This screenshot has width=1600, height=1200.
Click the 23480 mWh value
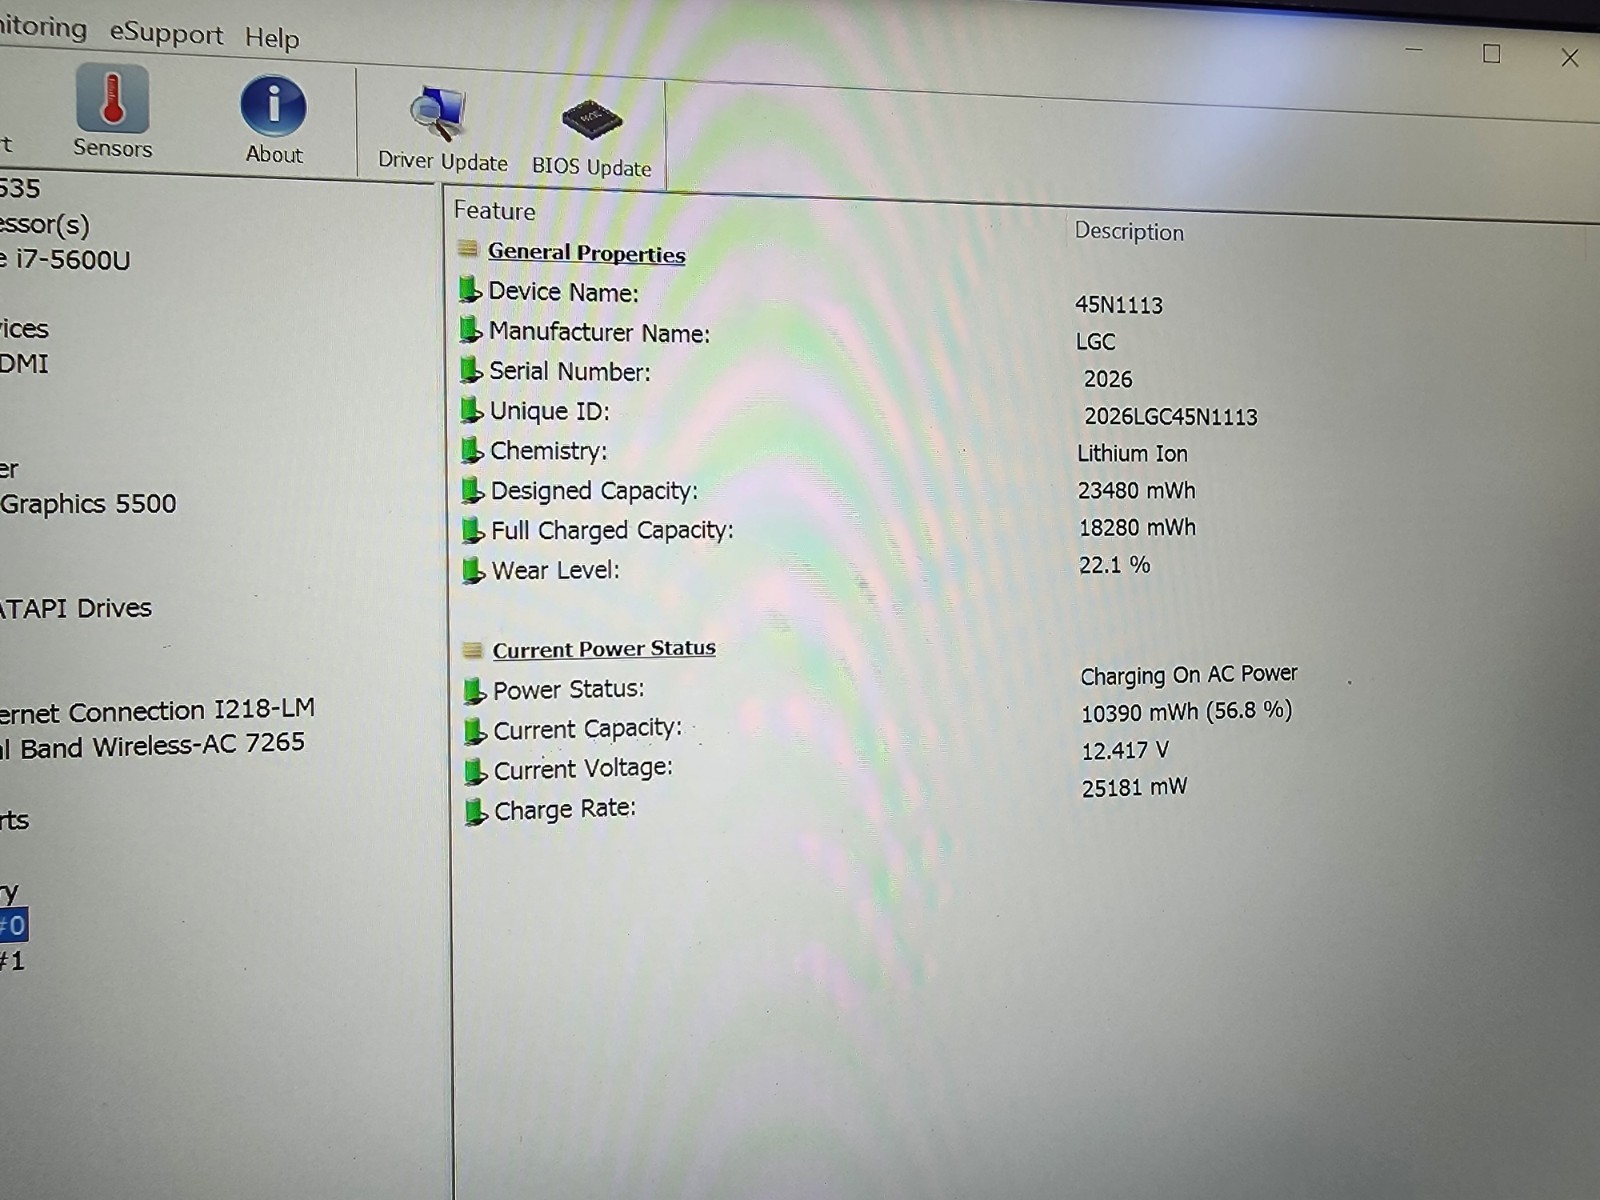tap(1136, 490)
